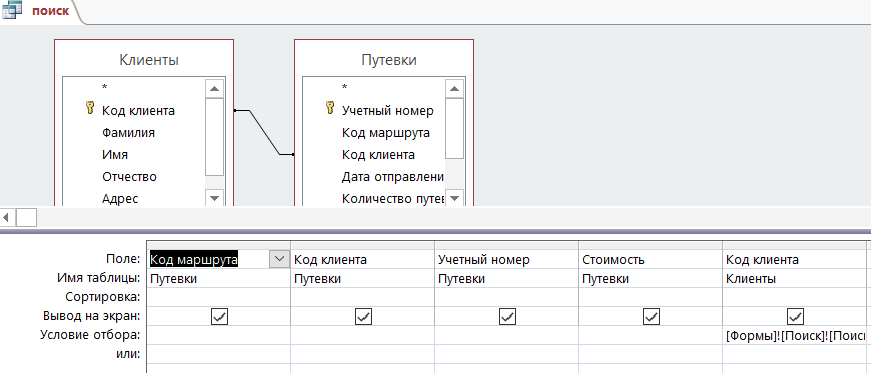The image size is (871, 373).
Task: Click up arrow in Путевки table scrollbar
Action: point(454,88)
